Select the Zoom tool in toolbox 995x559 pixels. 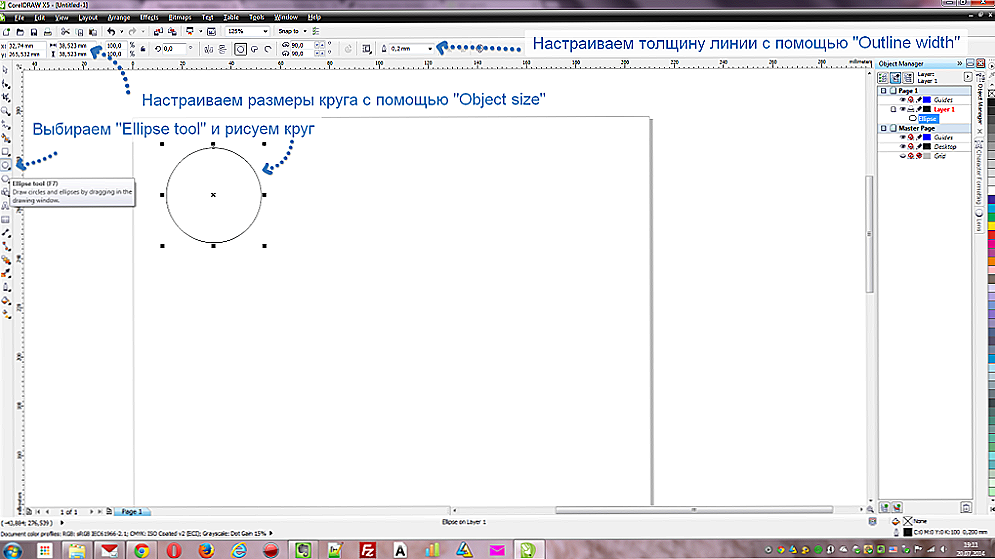click(6, 111)
